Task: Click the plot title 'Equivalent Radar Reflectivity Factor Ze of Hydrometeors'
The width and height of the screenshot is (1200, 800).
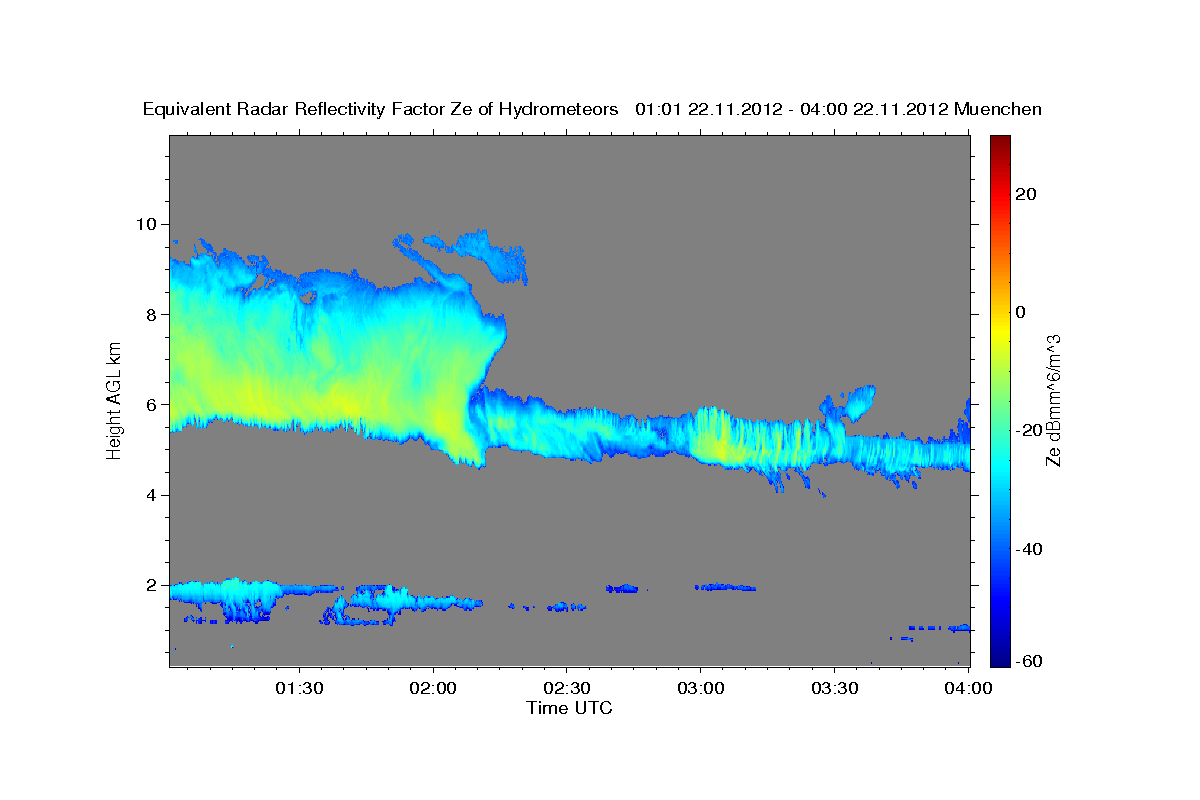Action: [x=381, y=109]
